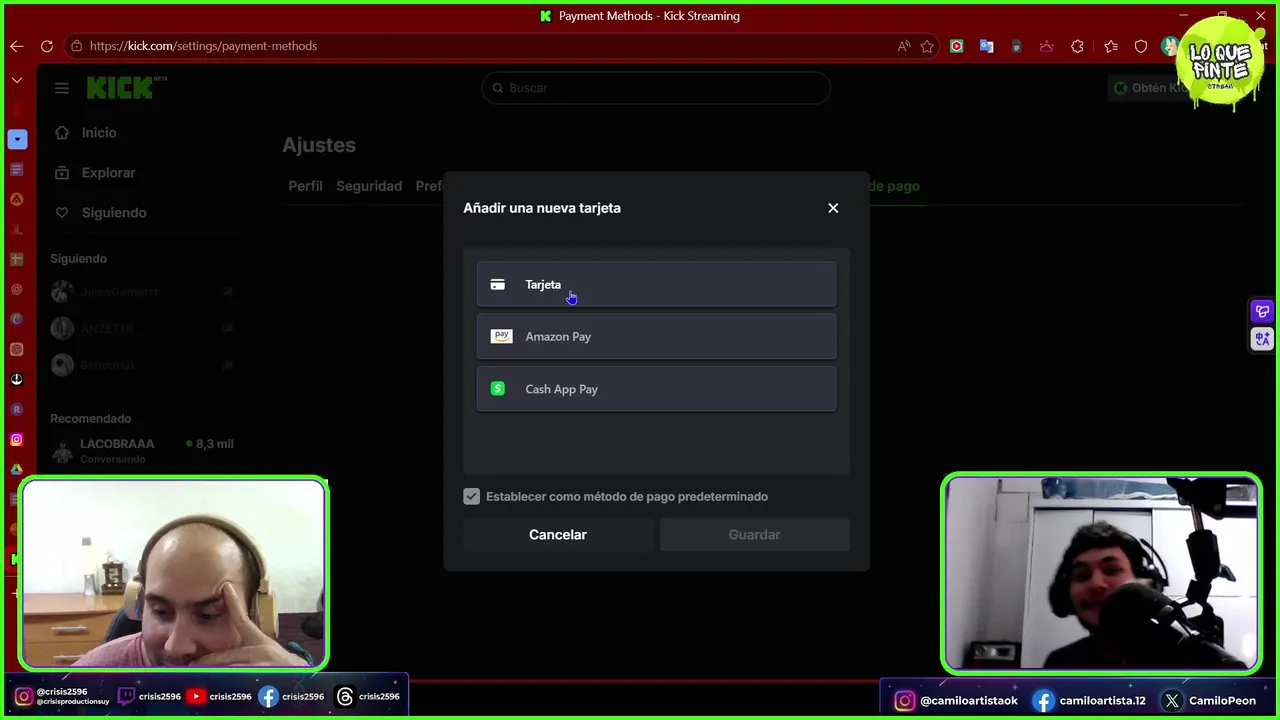This screenshot has width=1280, height=720.
Task: Open the gray document extension icon
Action: click(1017, 46)
